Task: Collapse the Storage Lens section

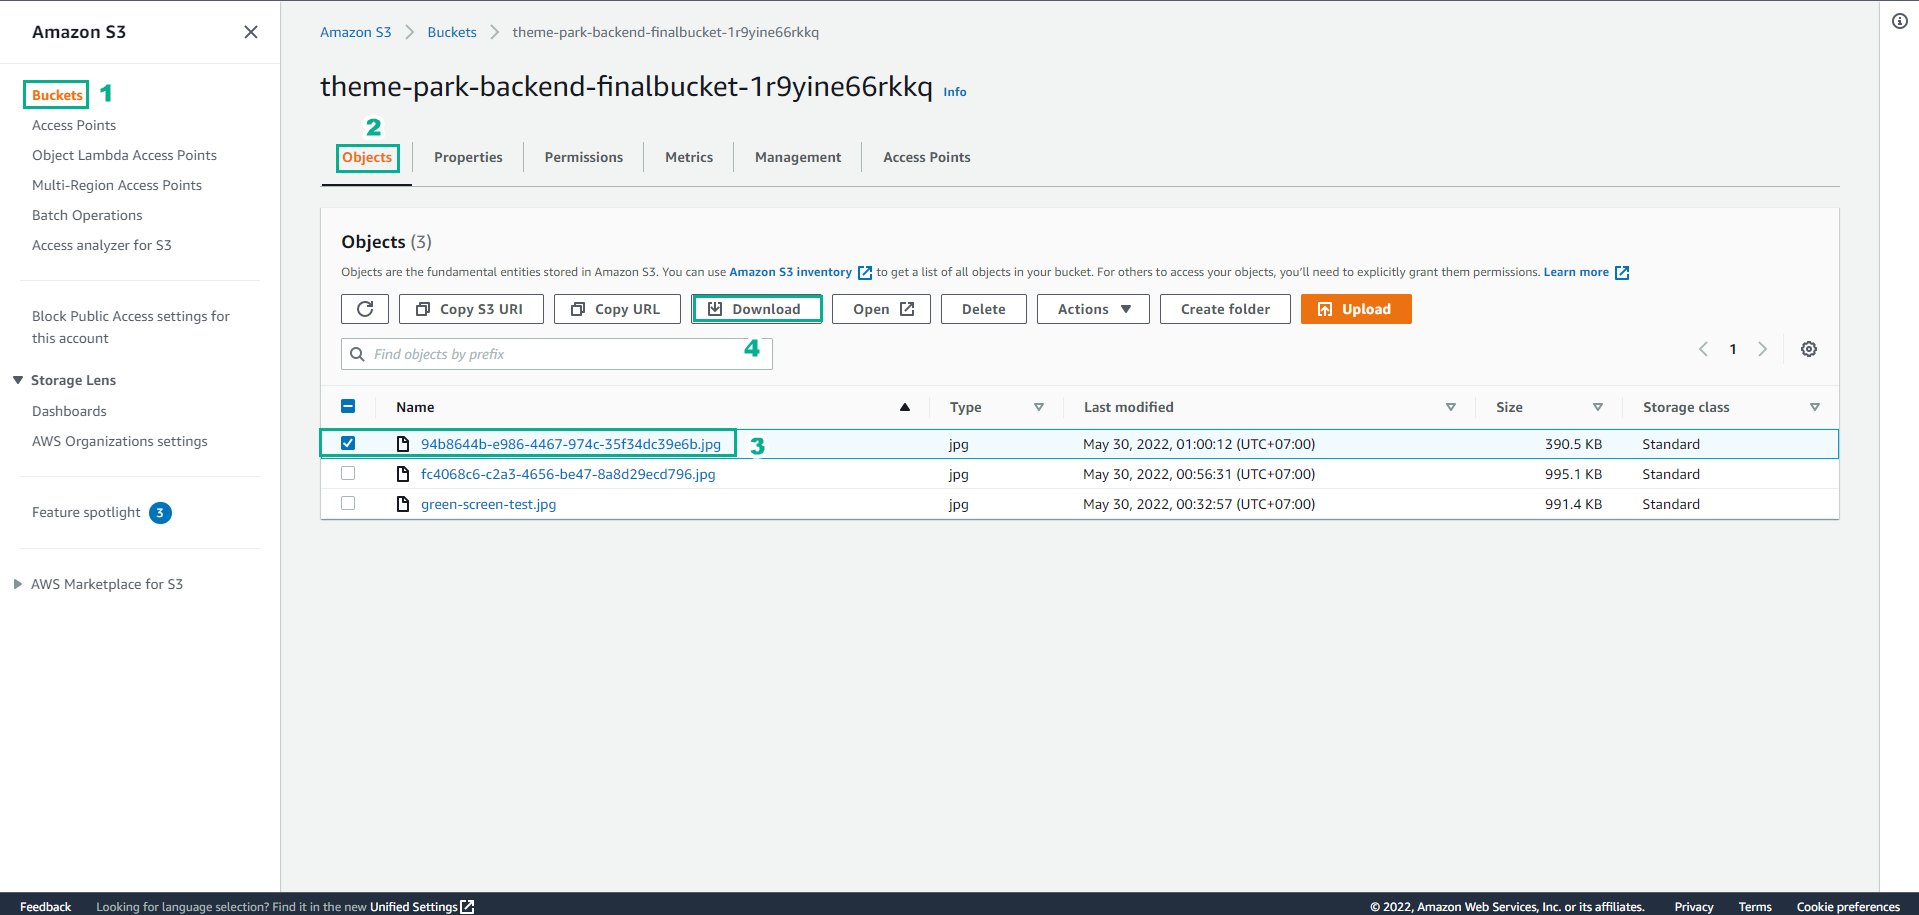Action: [x=18, y=380]
